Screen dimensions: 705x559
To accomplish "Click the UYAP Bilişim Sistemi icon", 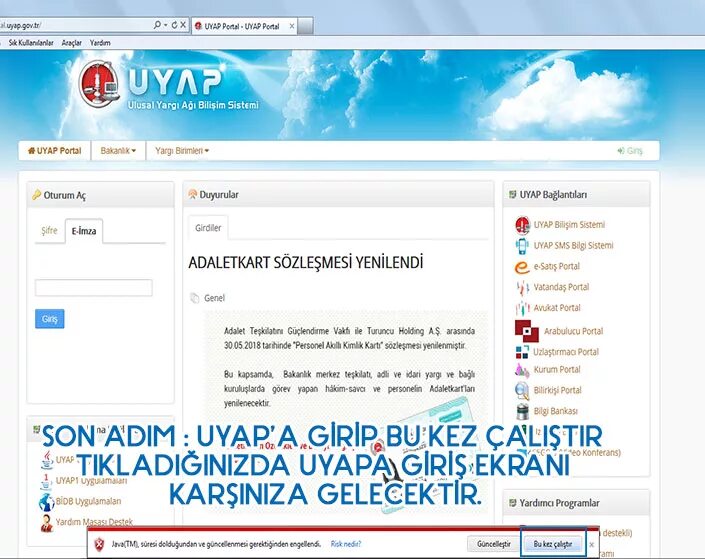I will (522, 225).
